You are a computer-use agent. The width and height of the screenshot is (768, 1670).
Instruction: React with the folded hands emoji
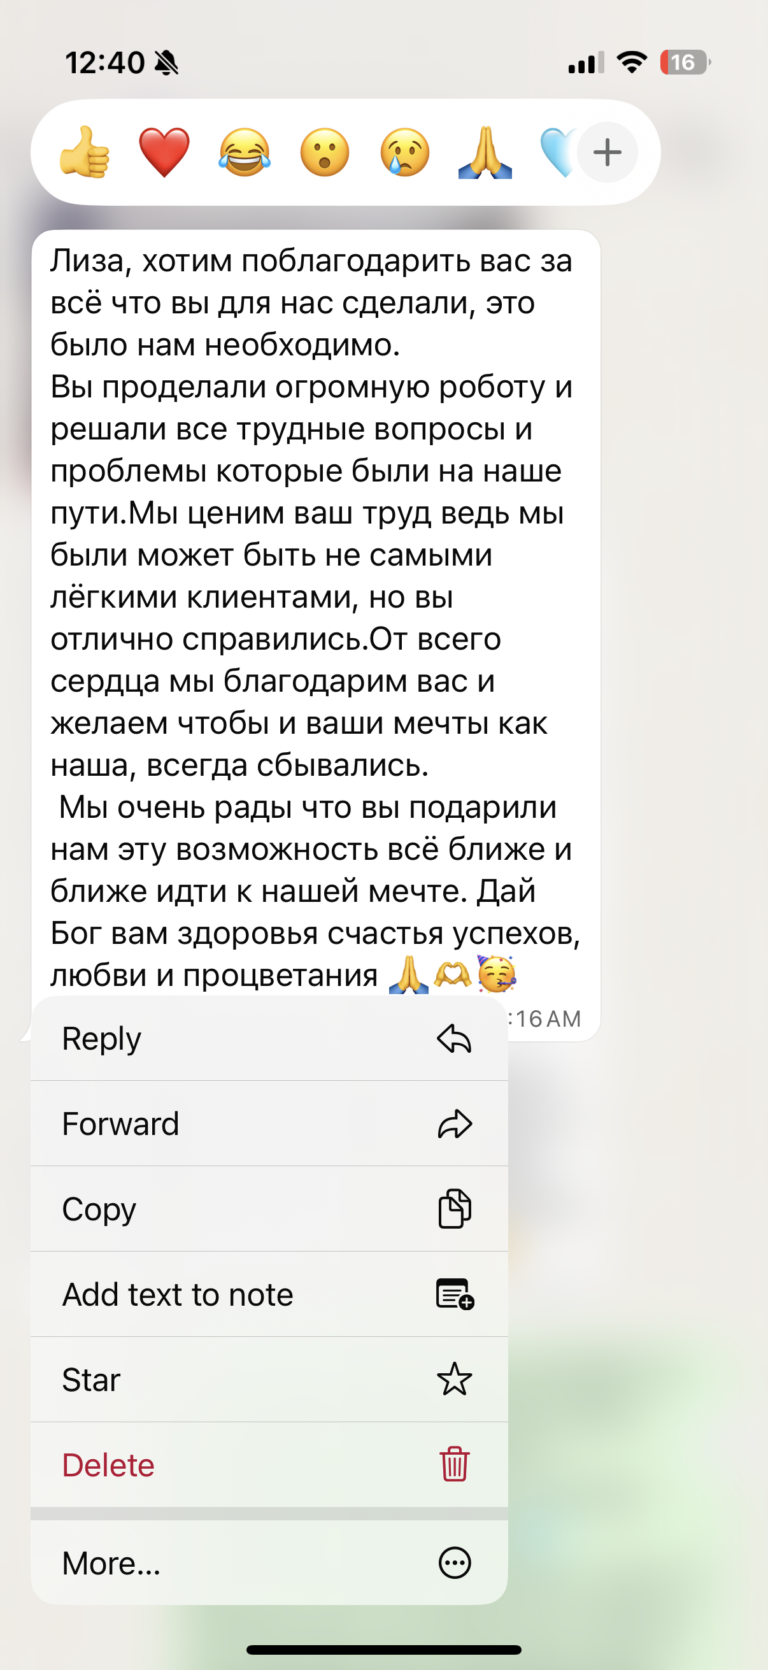pyautogui.click(x=483, y=152)
